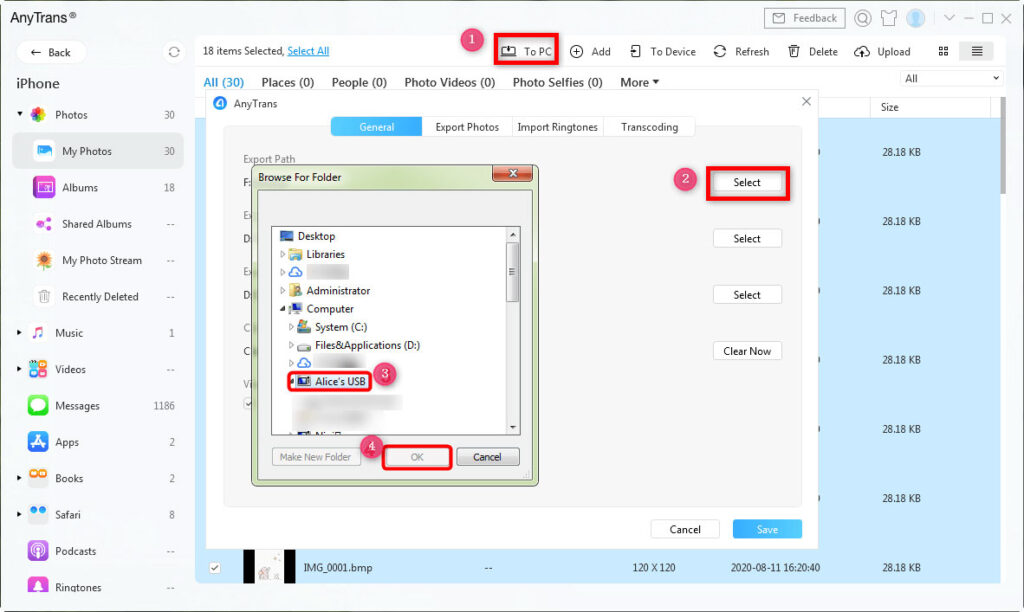
Task: Click the Delete trash icon in toolbar
Action: (x=793, y=51)
